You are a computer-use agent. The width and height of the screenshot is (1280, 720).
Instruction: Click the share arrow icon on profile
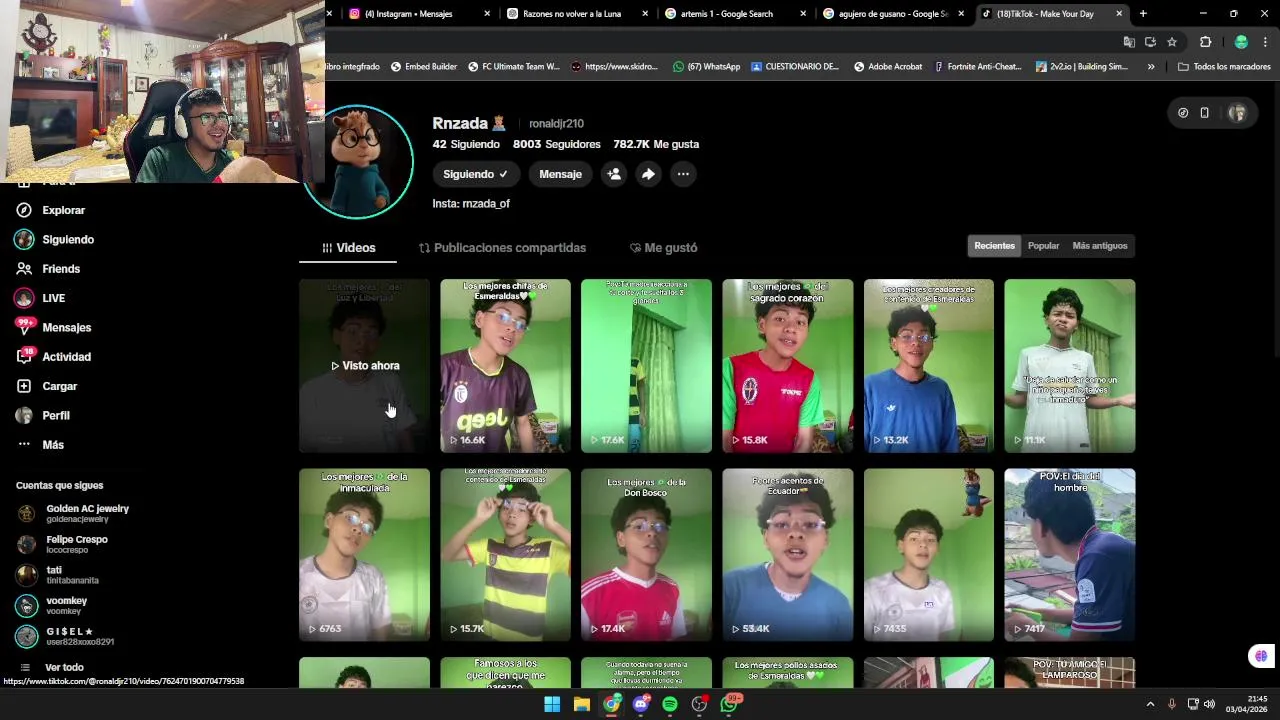coord(648,174)
